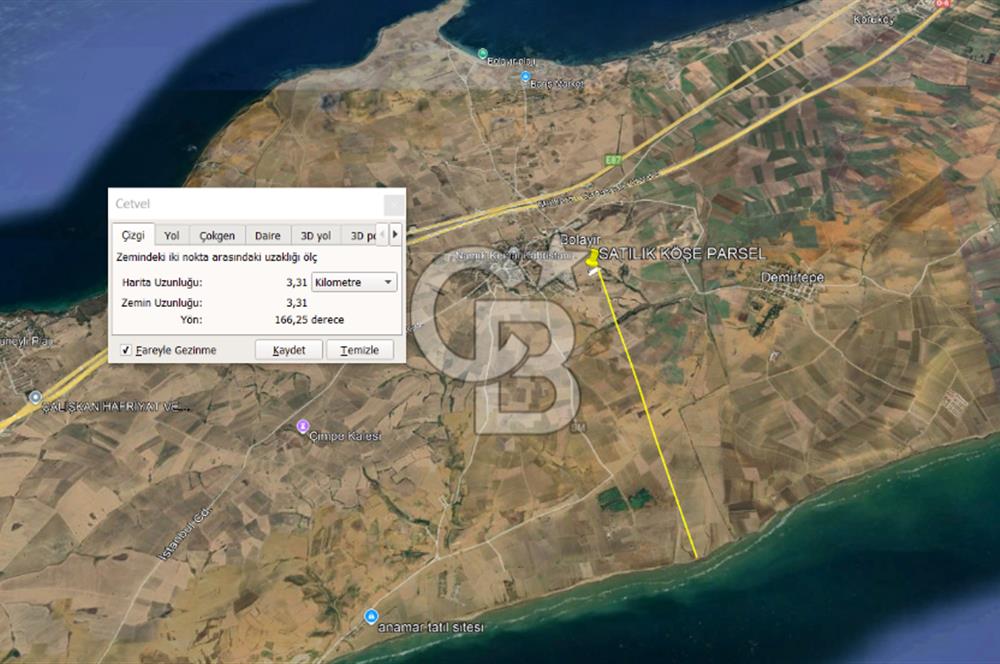Click the purple Çimpe Kalesi landmark icon
This screenshot has height=664, width=1000.
coord(303,426)
